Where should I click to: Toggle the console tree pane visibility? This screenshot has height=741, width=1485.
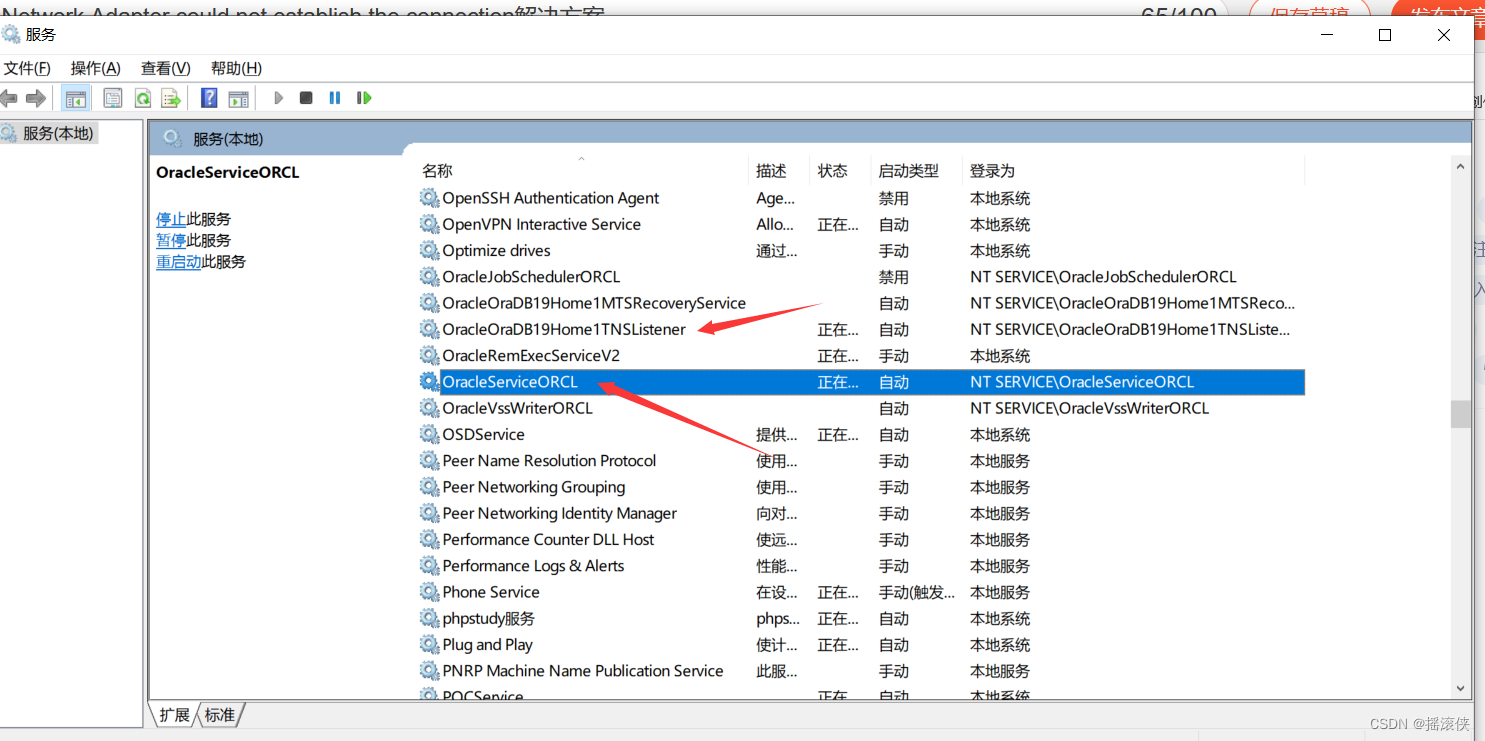click(x=76, y=97)
